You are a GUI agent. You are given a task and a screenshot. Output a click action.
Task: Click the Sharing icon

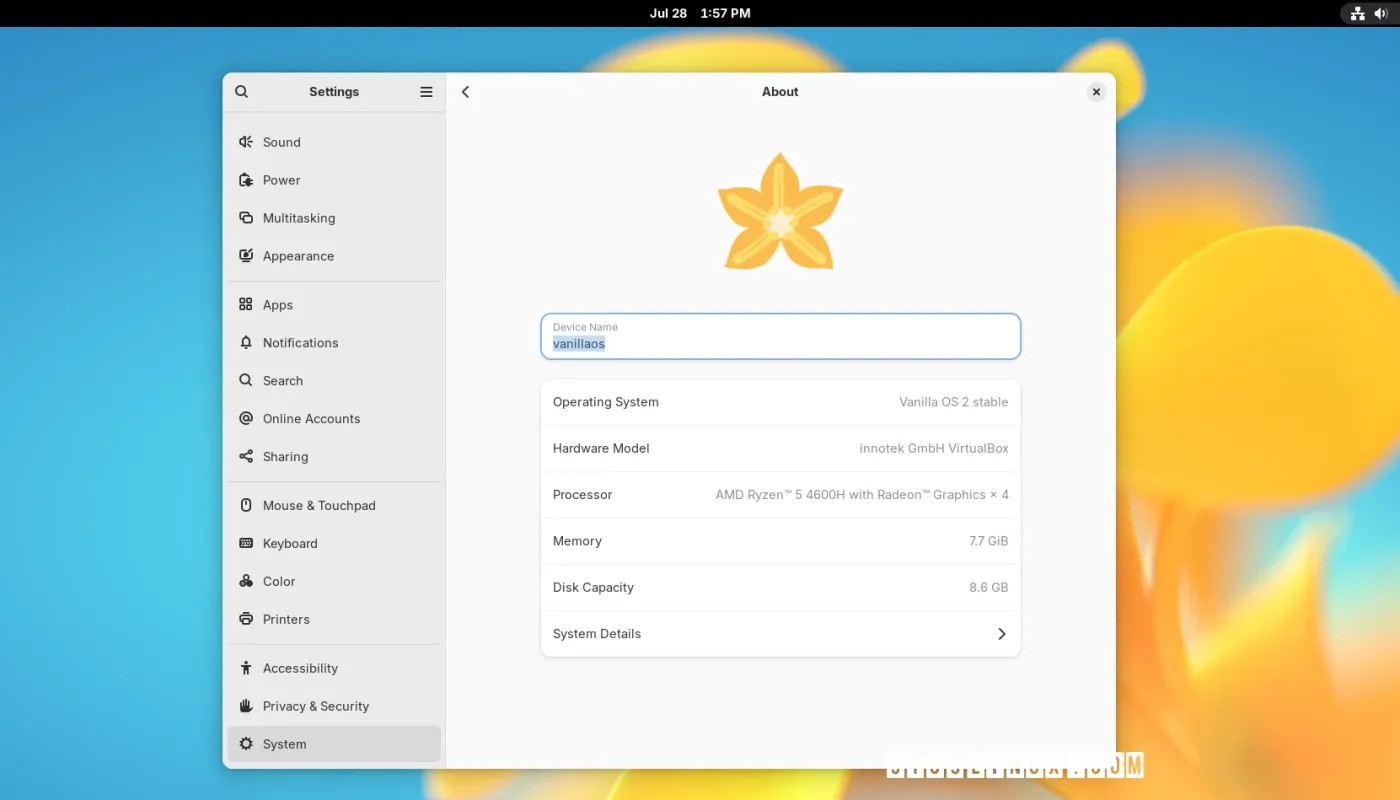(246, 457)
